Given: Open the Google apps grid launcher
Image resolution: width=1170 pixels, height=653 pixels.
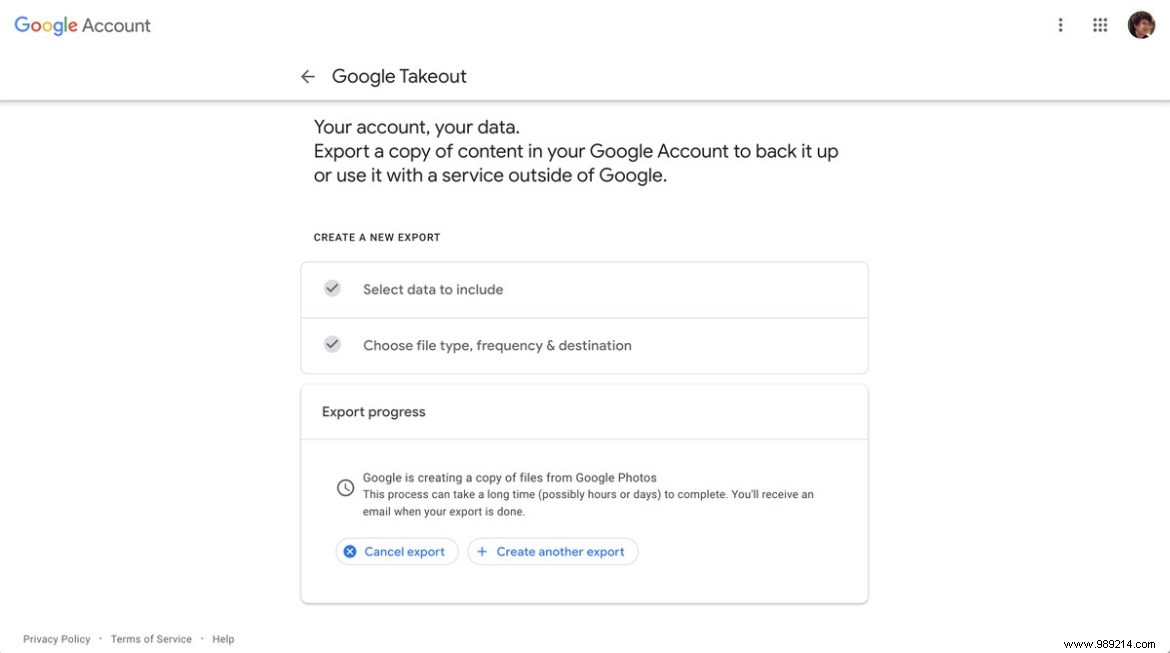Looking at the screenshot, I should click(1100, 25).
